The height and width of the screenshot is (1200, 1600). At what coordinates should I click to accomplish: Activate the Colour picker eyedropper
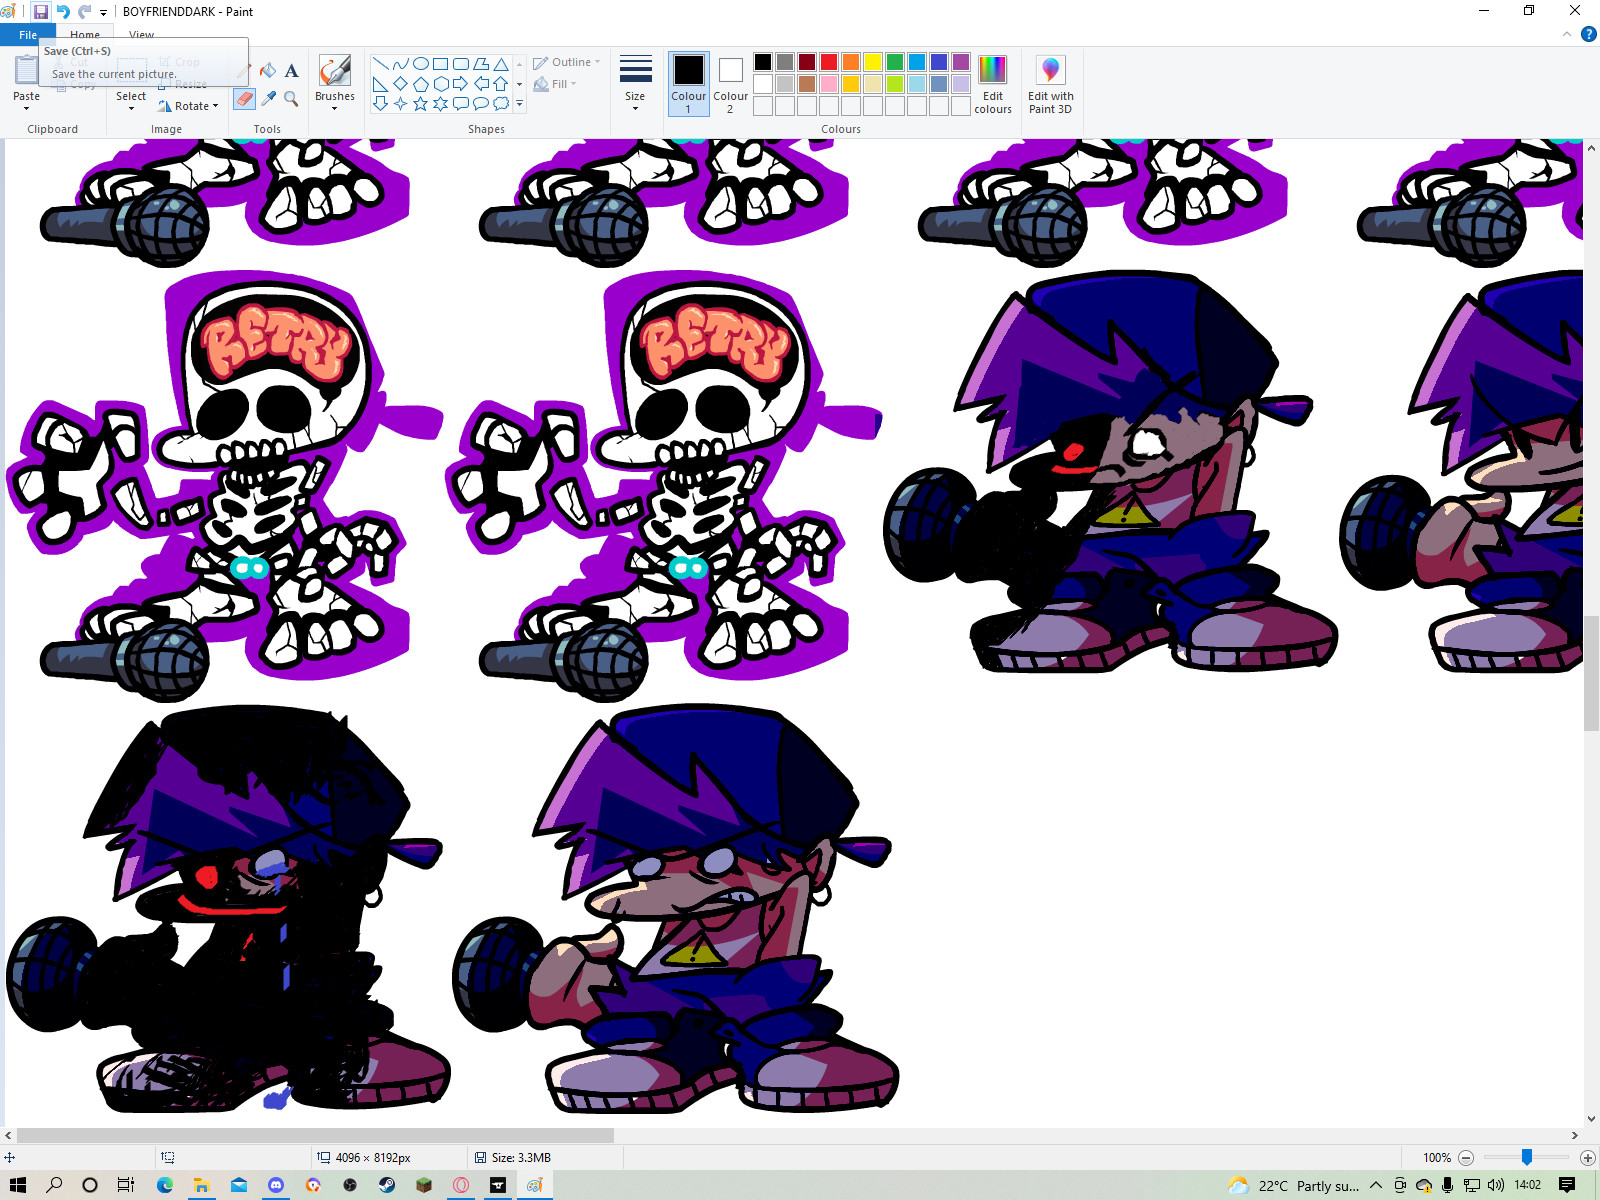pyautogui.click(x=268, y=98)
